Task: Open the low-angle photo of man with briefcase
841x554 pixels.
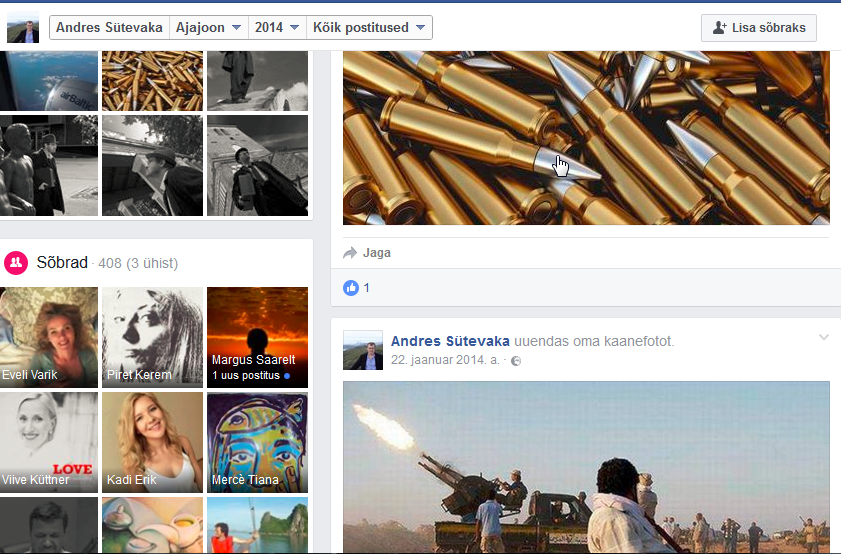Action: (257, 165)
